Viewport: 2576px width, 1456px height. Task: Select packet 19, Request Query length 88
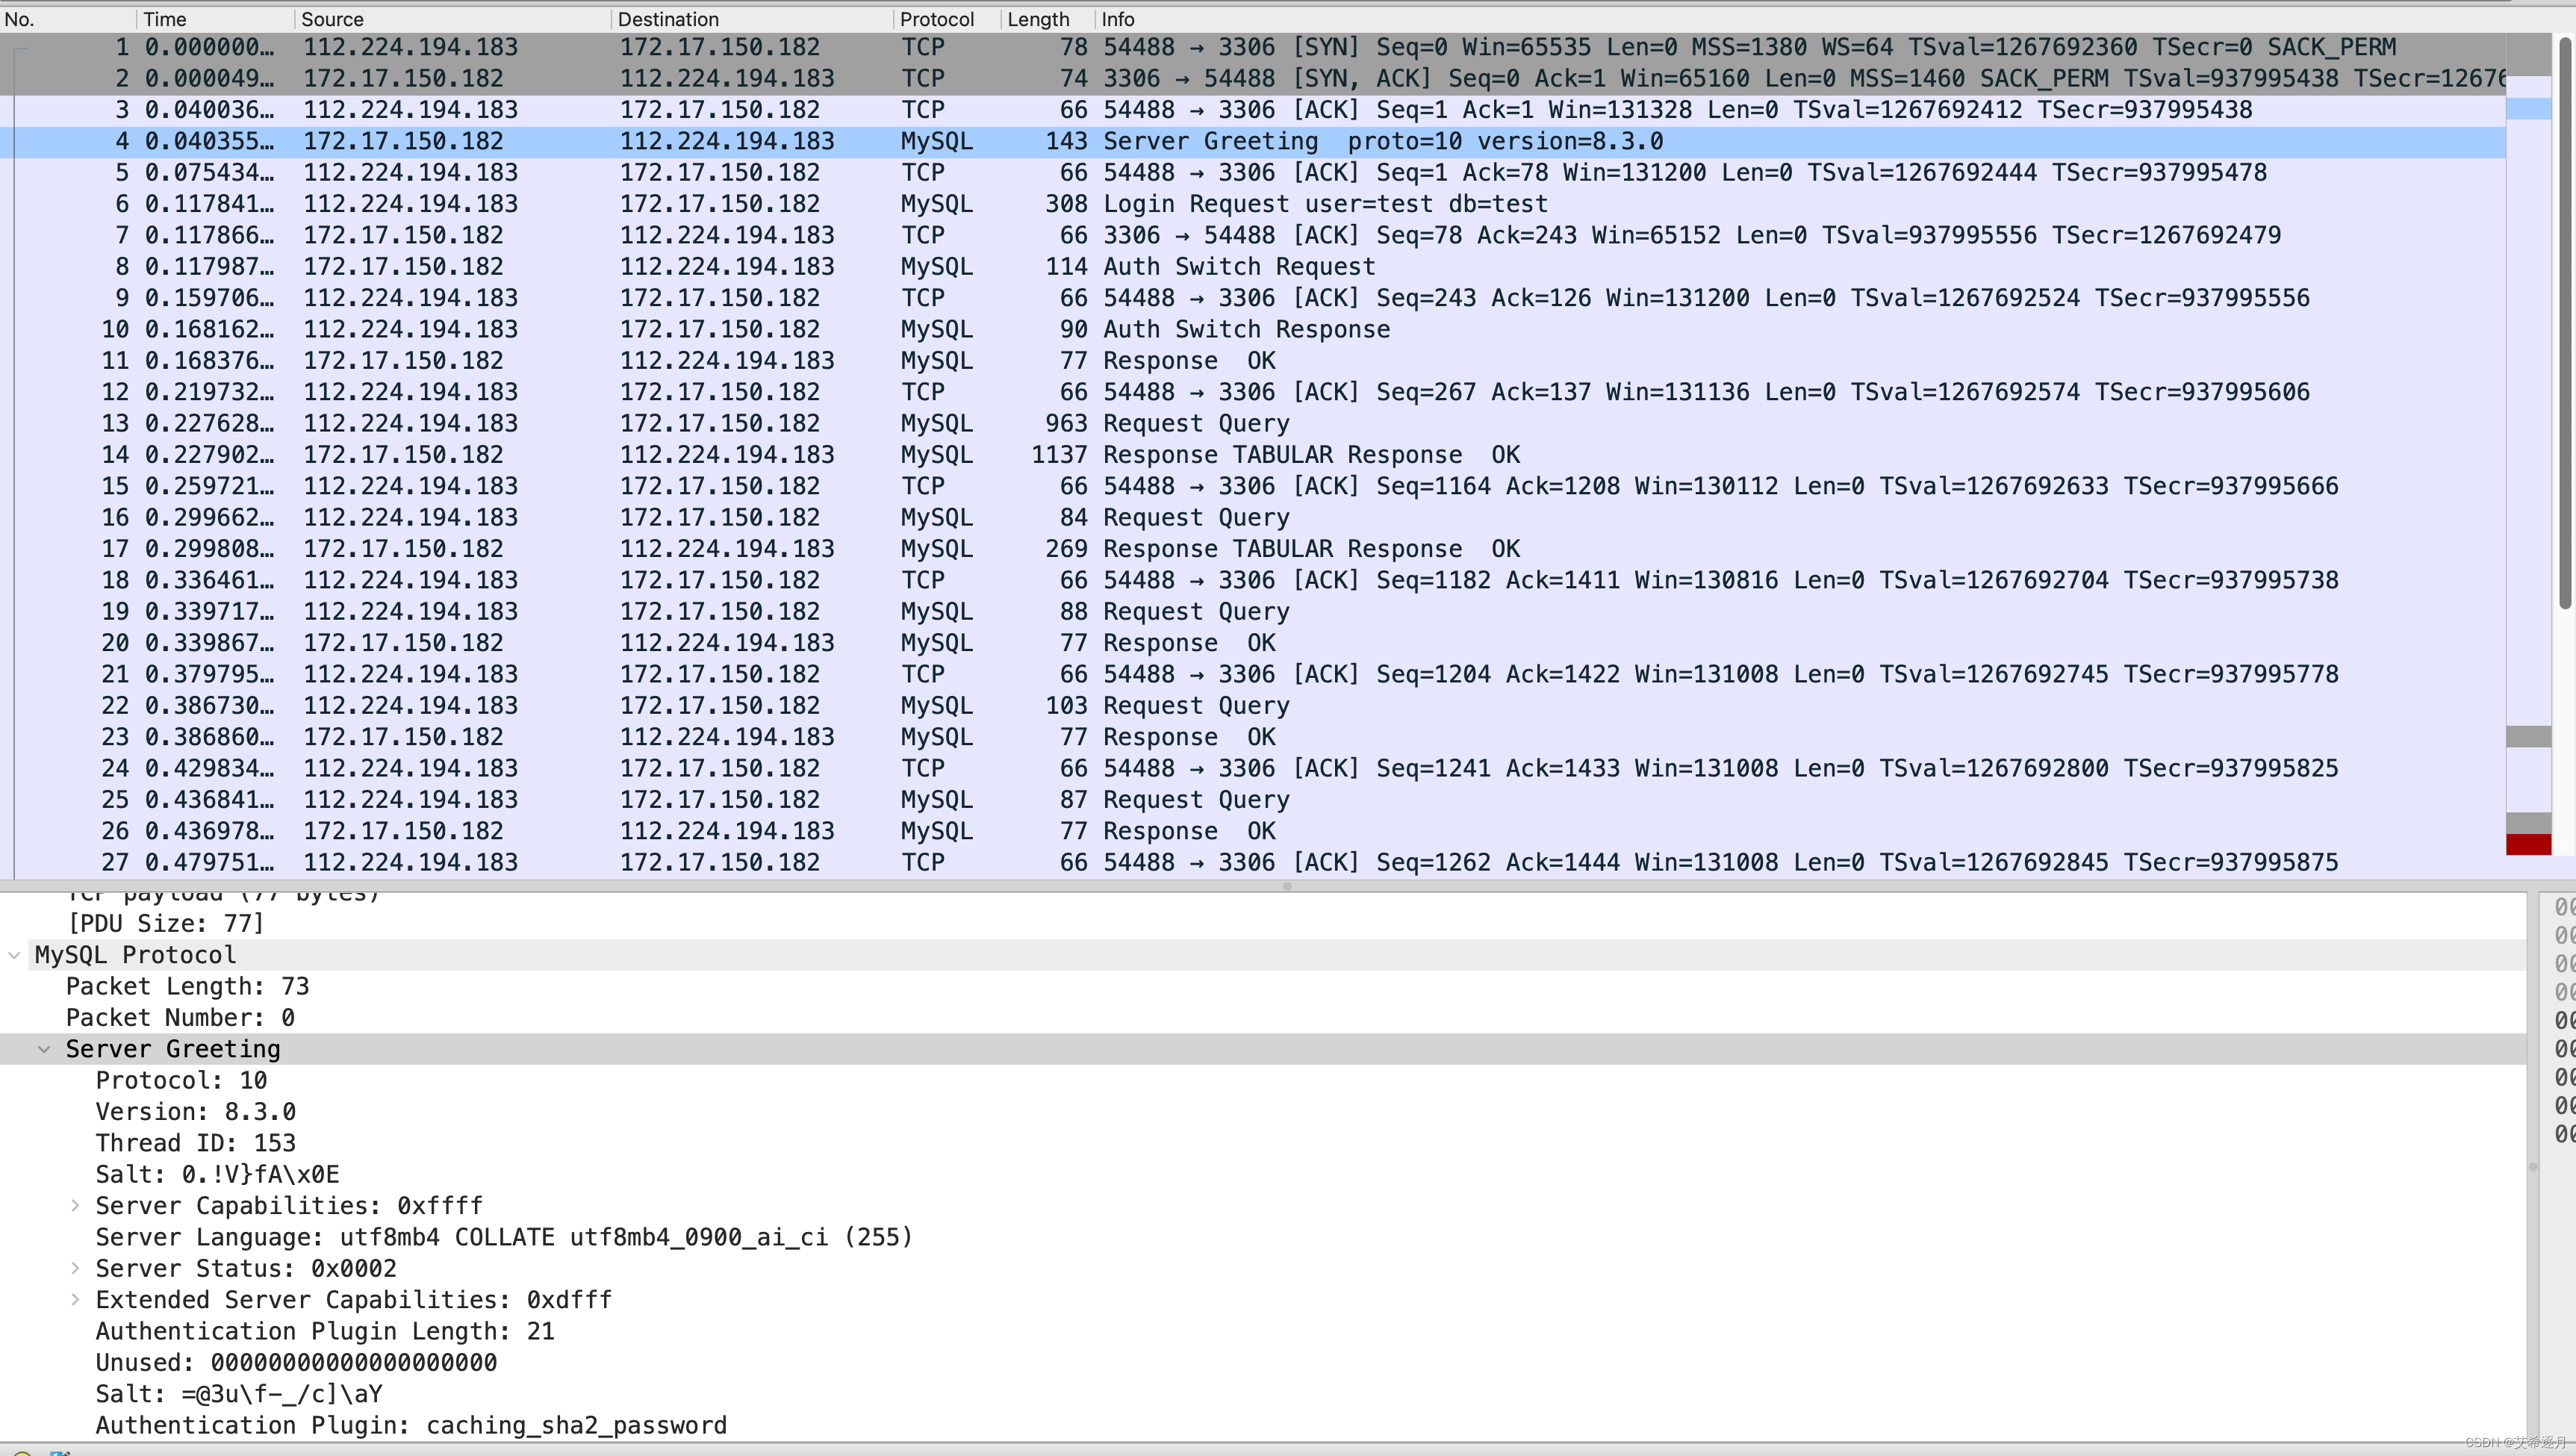coord(1253,611)
